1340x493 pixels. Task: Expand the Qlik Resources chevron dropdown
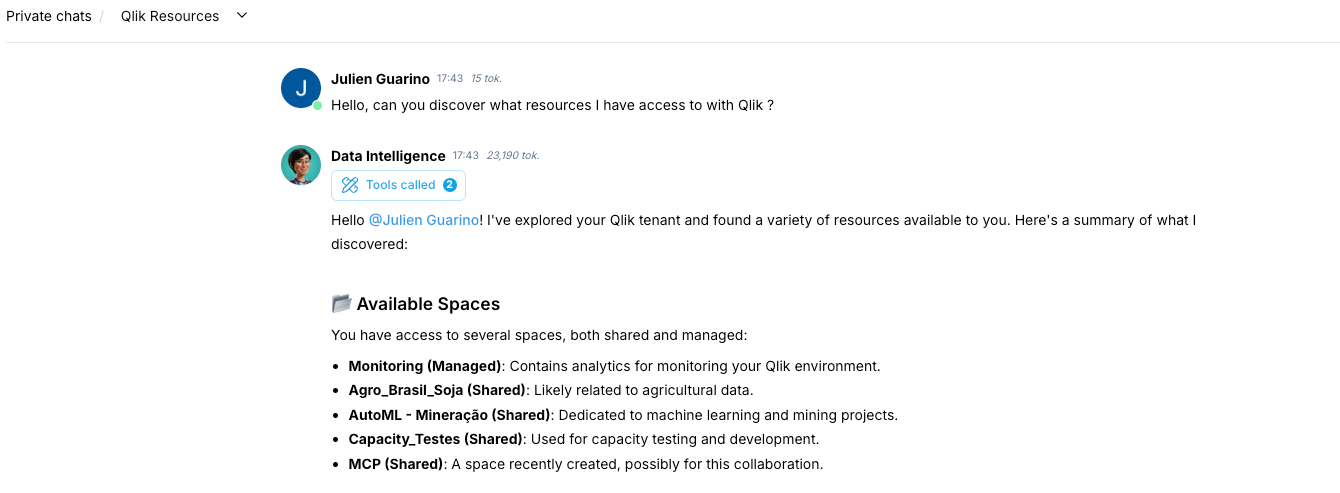click(241, 16)
